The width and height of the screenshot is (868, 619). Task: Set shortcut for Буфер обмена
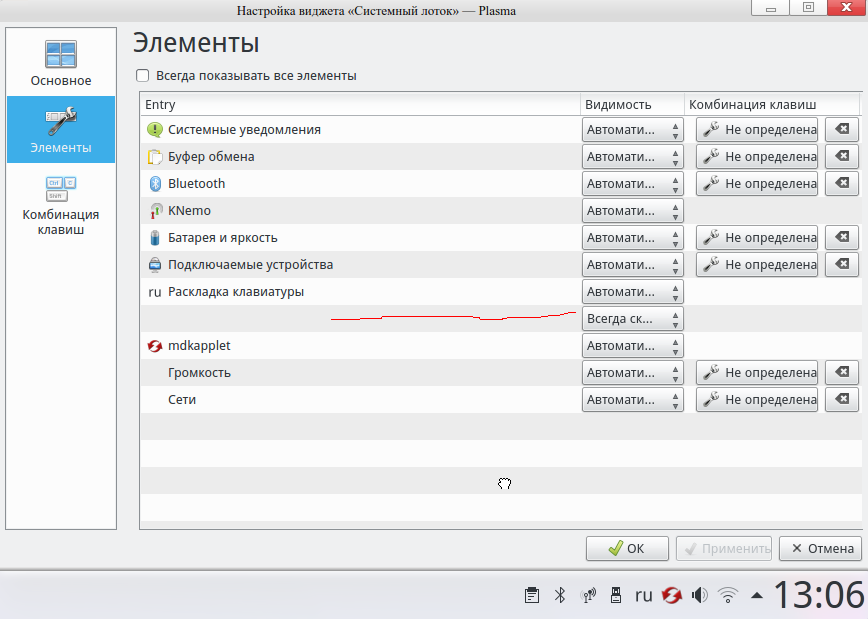tap(757, 157)
